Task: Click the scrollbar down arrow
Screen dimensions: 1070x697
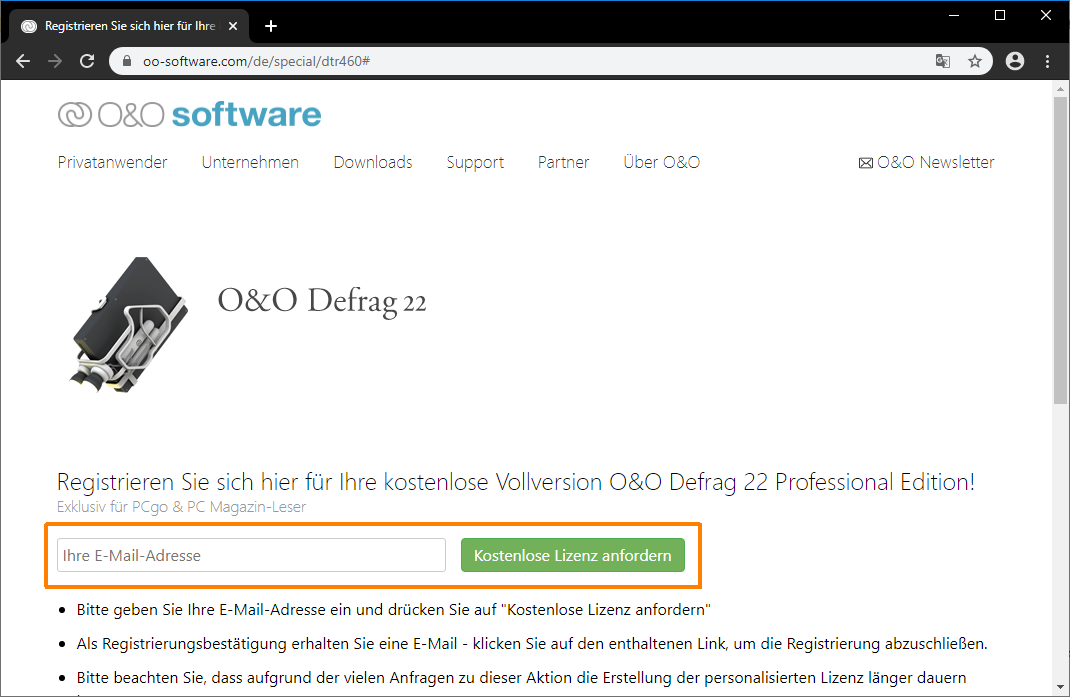Action: pyautogui.click(x=1060, y=687)
